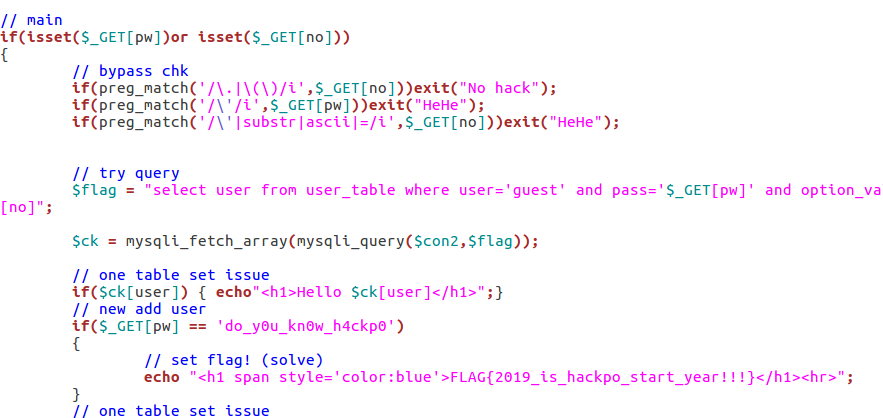Click 'isset($_GET[no])' in the if condition
This screenshot has width=883, height=418.
tap(271, 38)
